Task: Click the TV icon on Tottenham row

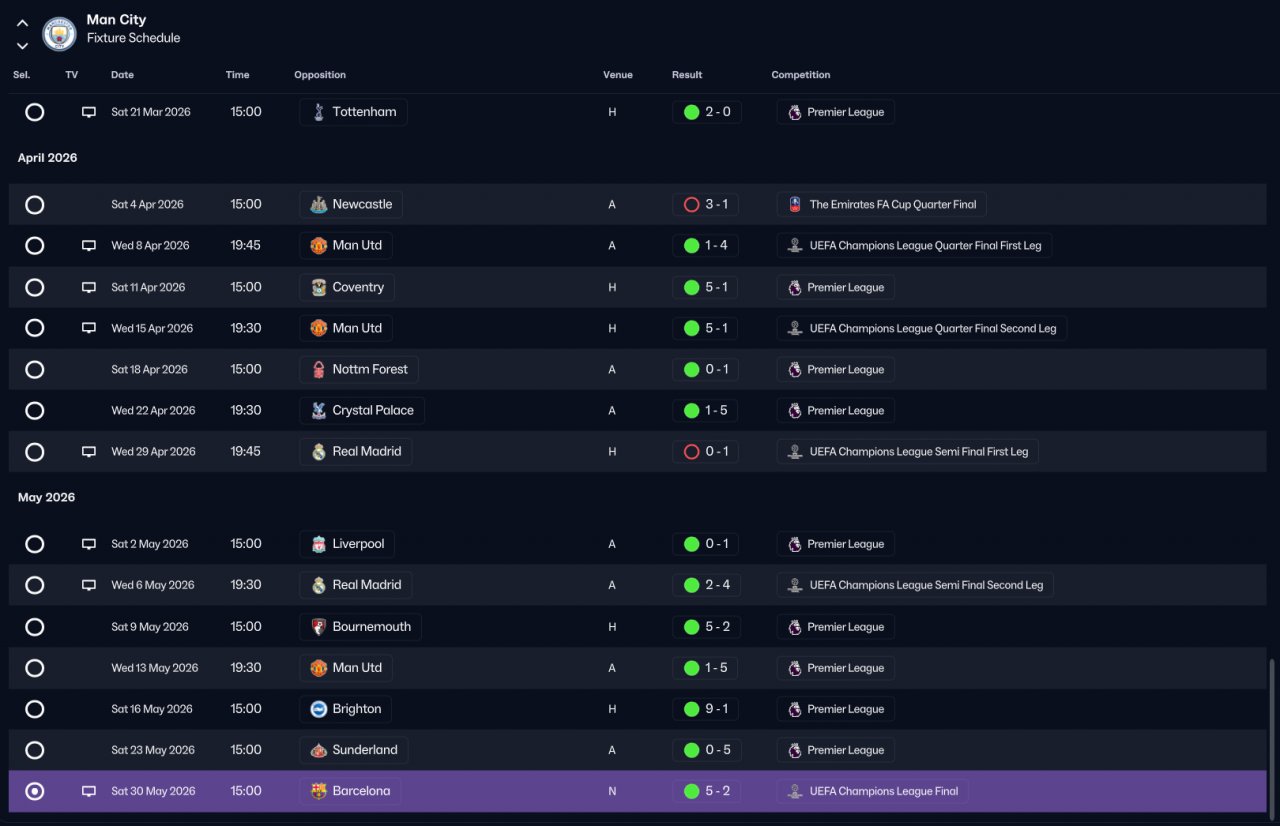Action: point(89,113)
